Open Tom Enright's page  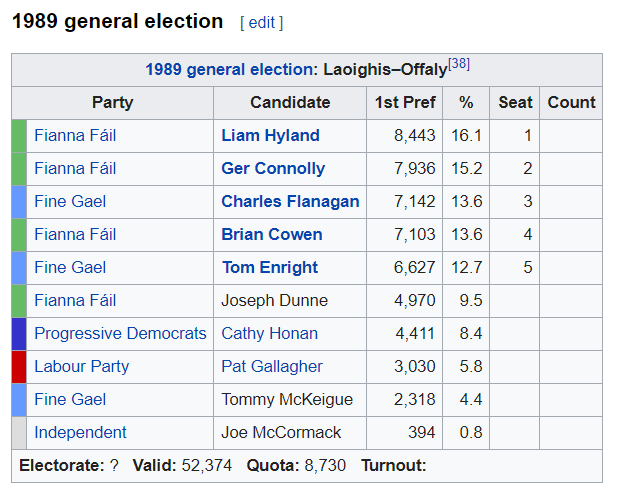coord(270,267)
